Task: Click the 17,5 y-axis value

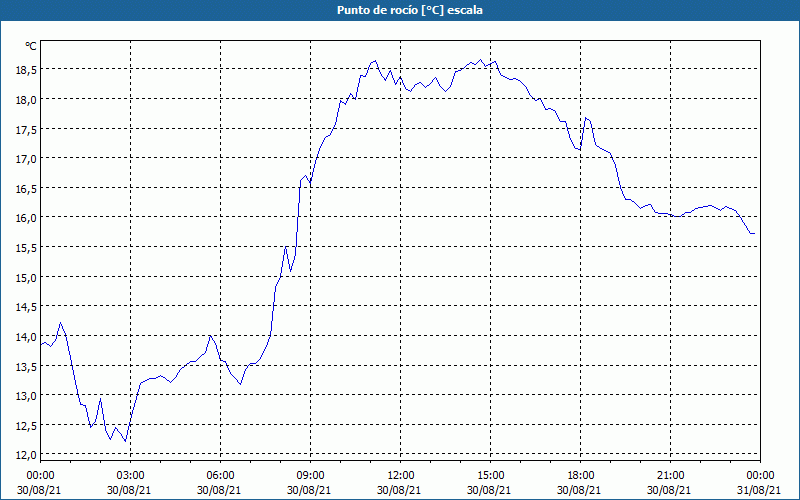Action: 26,130
